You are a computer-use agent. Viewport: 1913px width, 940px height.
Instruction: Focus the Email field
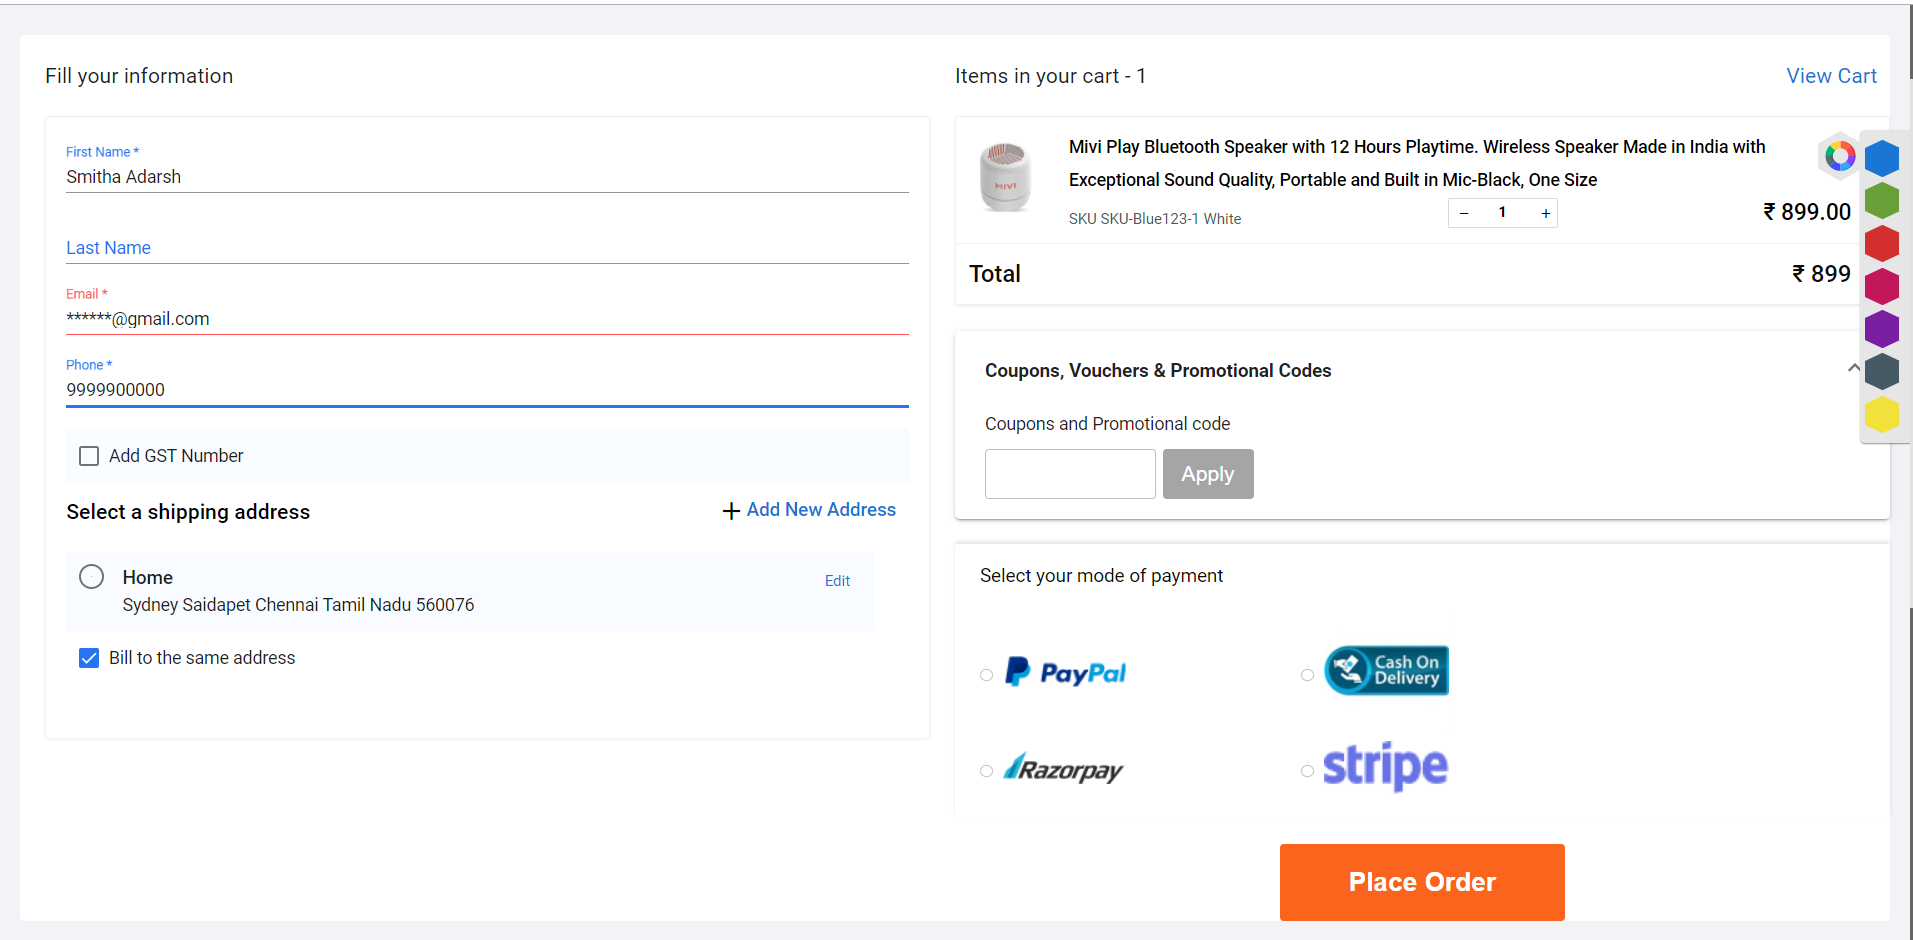tap(487, 319)
